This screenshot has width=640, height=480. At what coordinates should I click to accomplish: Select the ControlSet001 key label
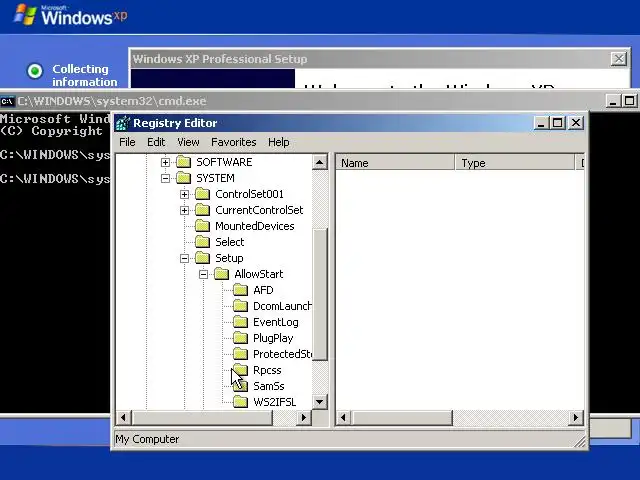click(249, 194)
